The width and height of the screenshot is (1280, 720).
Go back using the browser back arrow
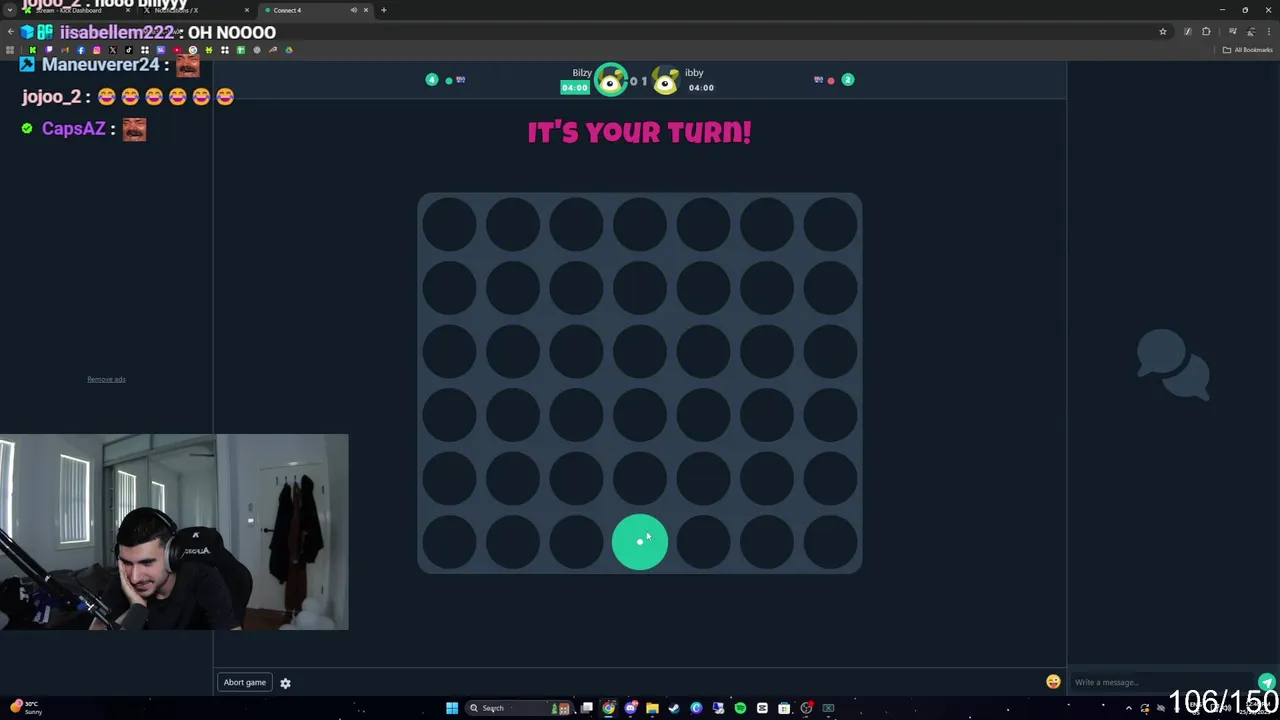(10, 32)
